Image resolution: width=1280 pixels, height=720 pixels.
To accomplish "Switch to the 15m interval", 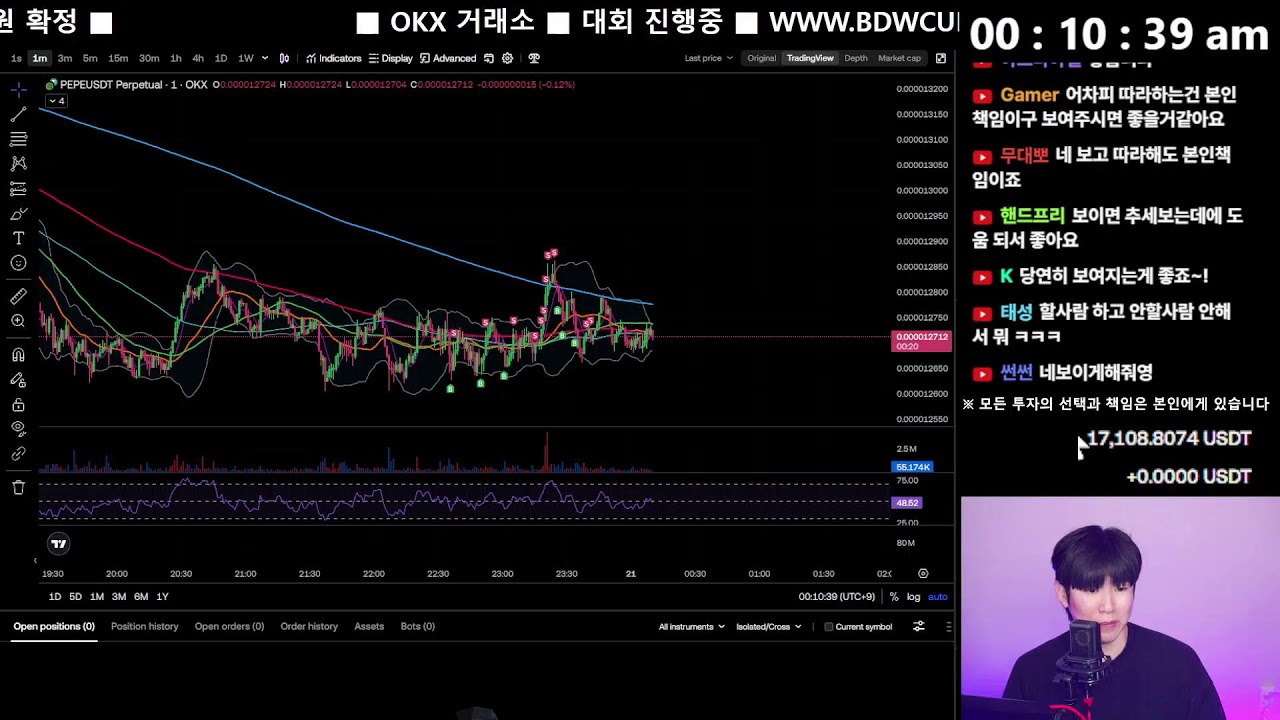I will (118, 58).
